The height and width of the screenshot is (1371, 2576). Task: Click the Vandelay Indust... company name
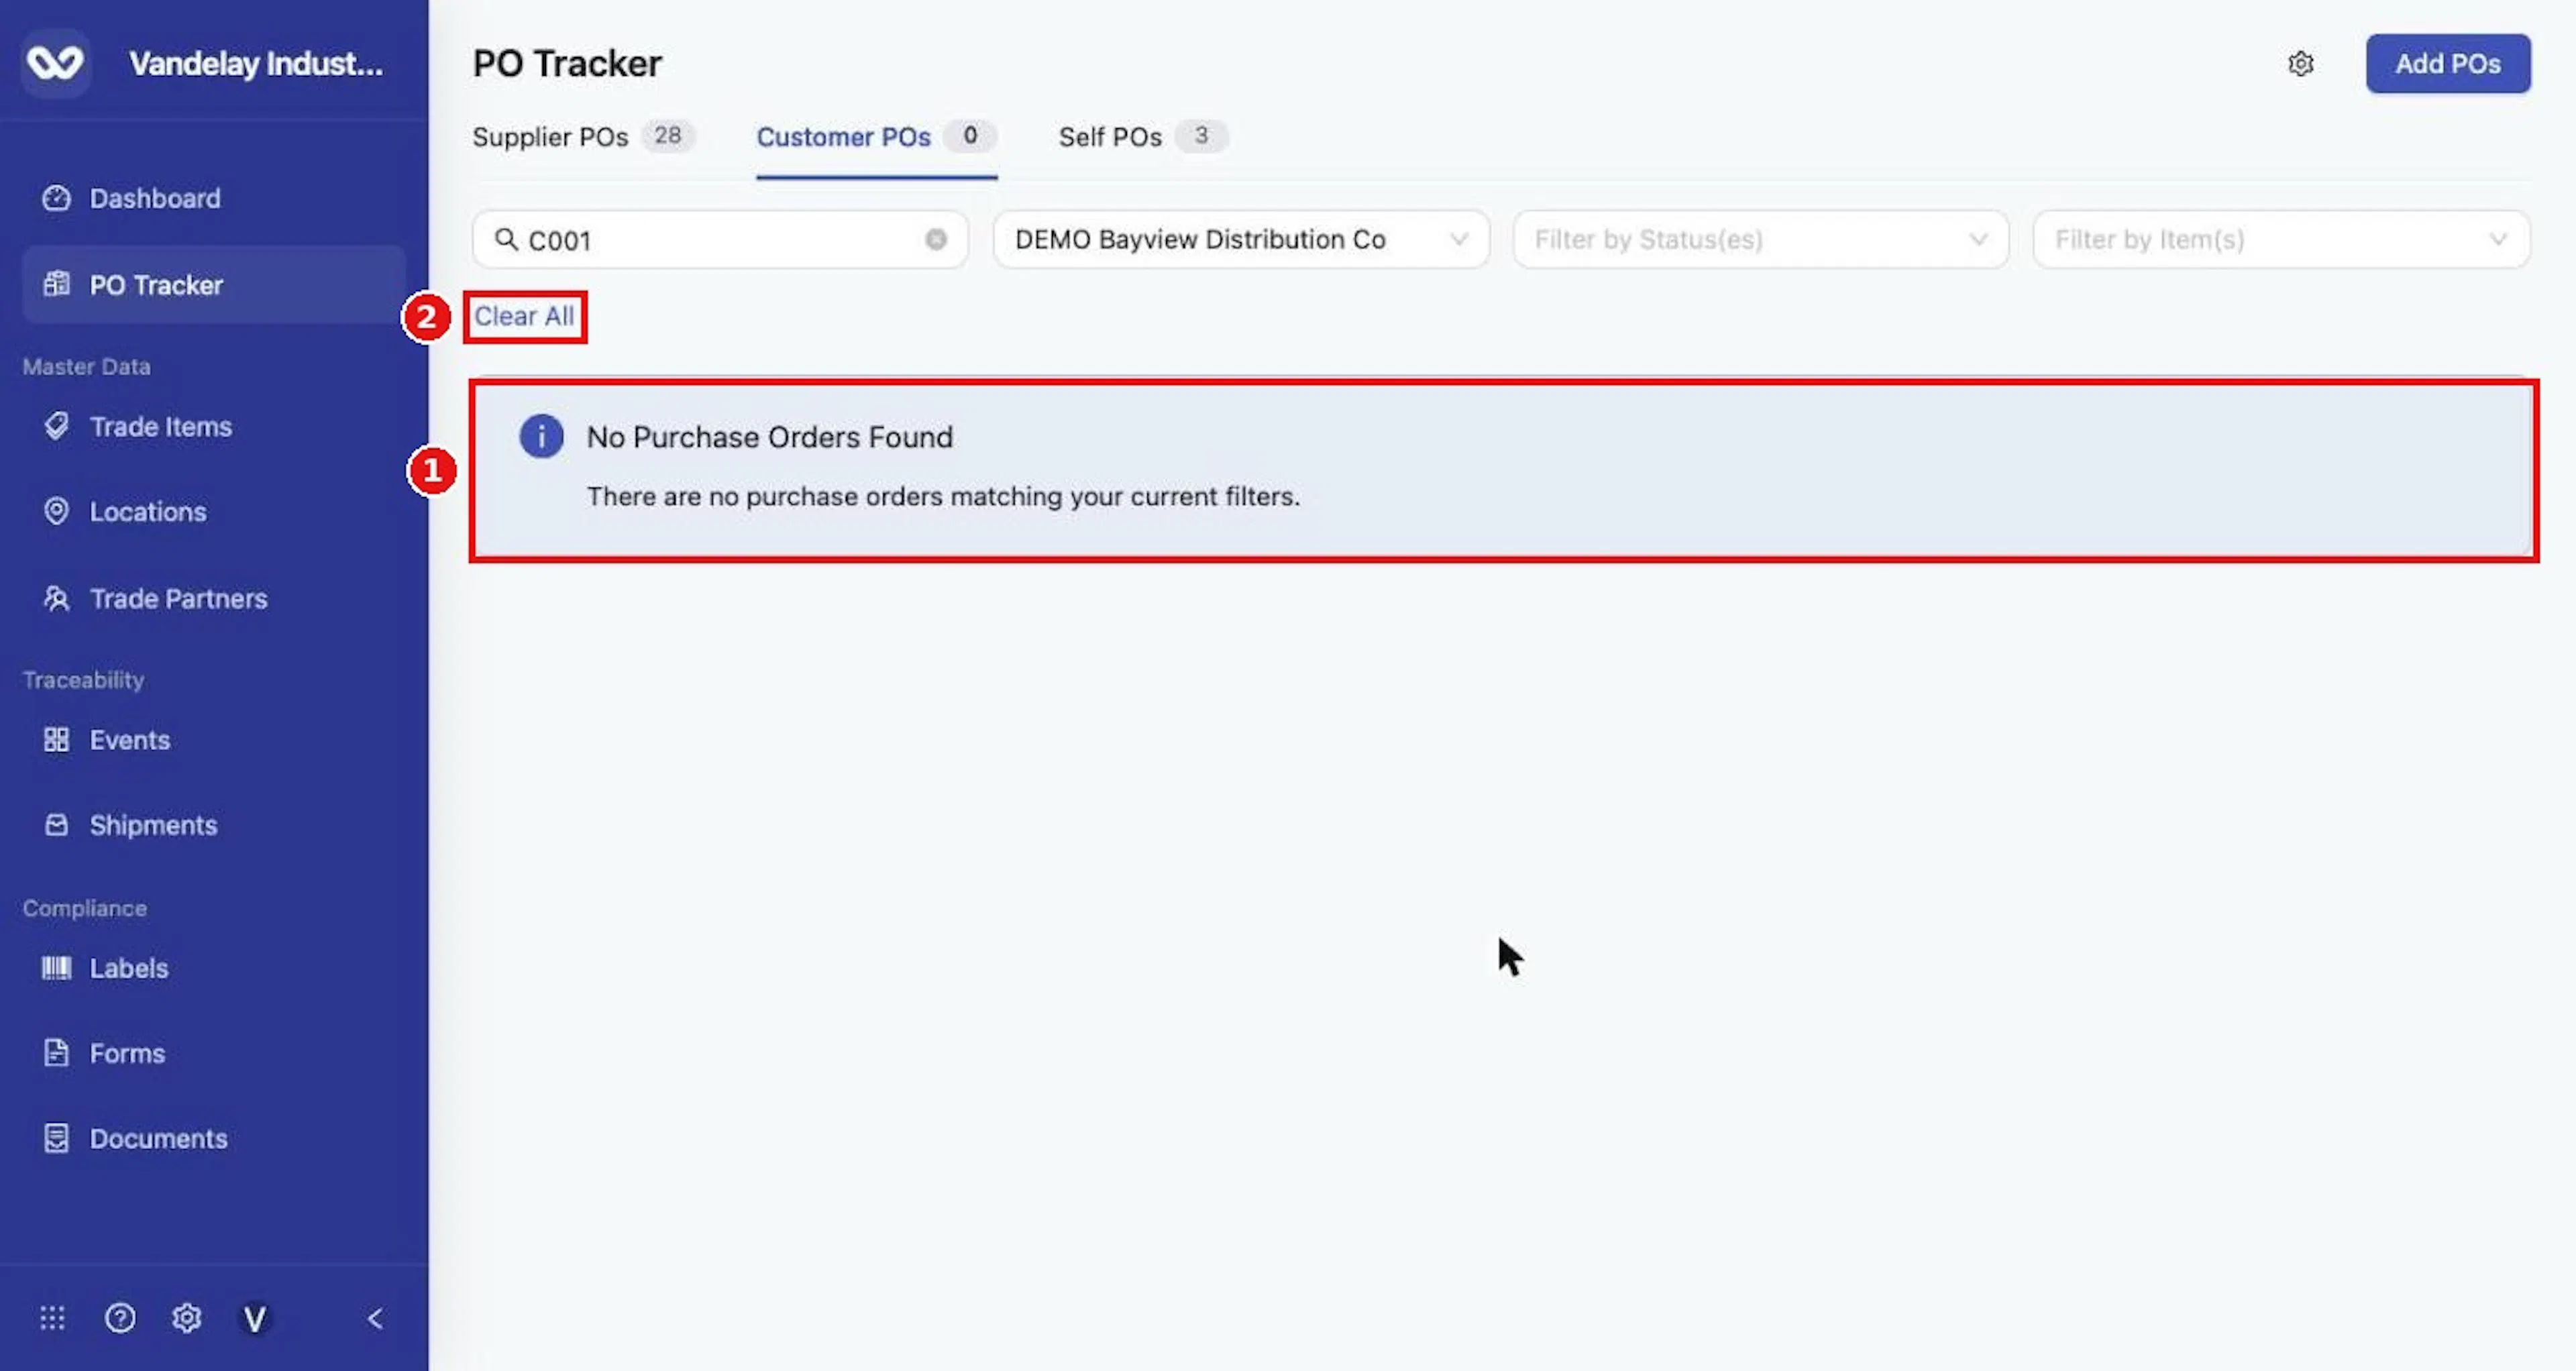tap(256, 64)
